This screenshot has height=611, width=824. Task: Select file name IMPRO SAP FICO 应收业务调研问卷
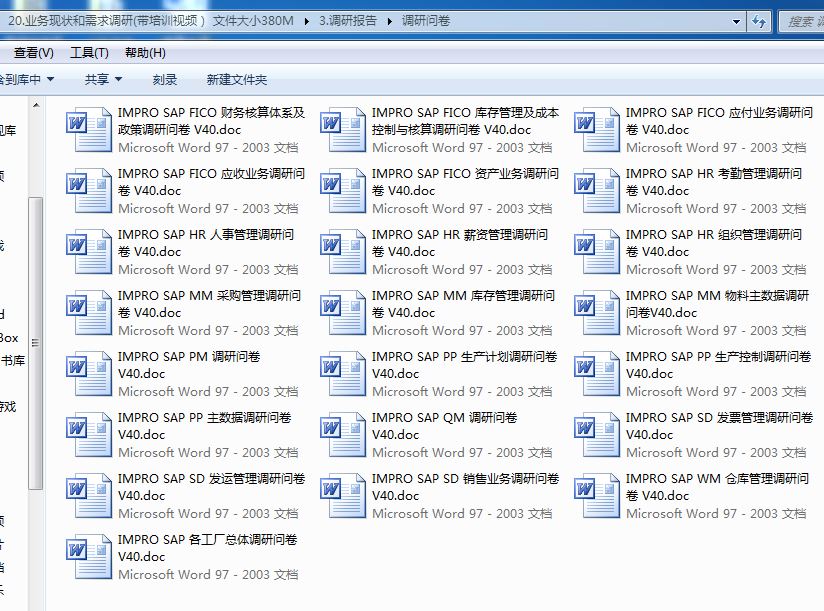point(211,182)
